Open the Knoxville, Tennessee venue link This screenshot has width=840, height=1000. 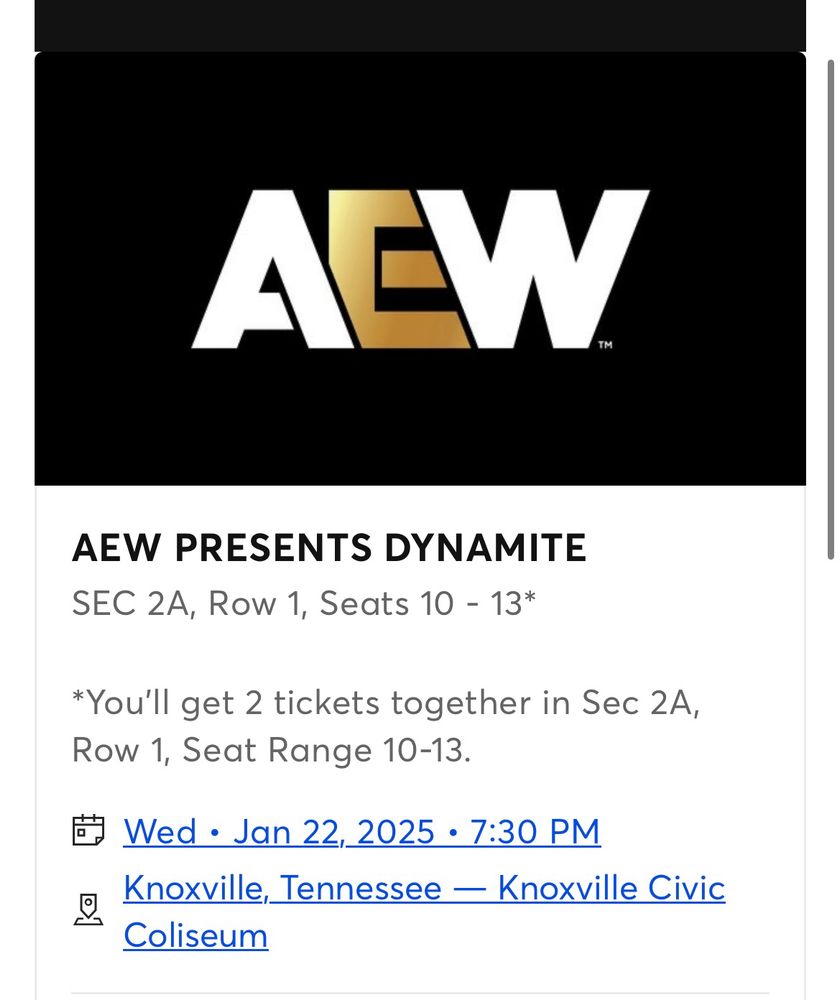pyautogui.click(x=424, y=911)
